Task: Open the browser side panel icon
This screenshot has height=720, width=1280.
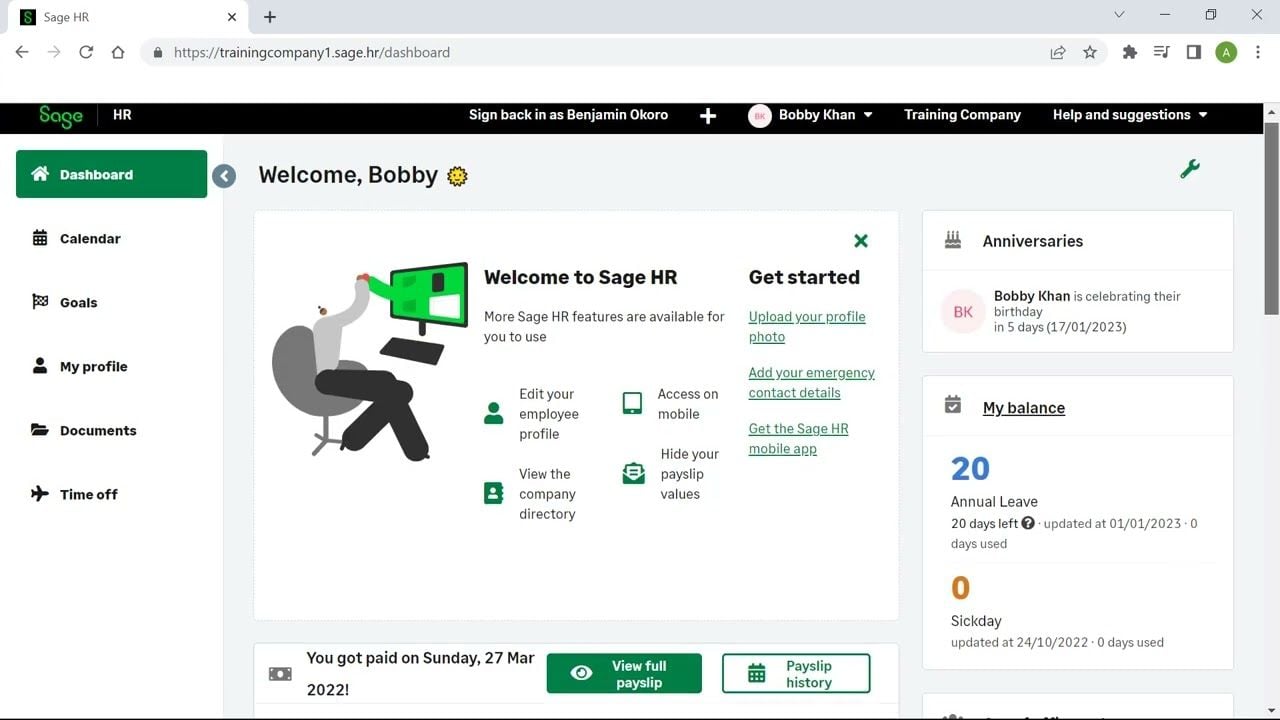Action: pyautogui.click(x=1194, y=52)
